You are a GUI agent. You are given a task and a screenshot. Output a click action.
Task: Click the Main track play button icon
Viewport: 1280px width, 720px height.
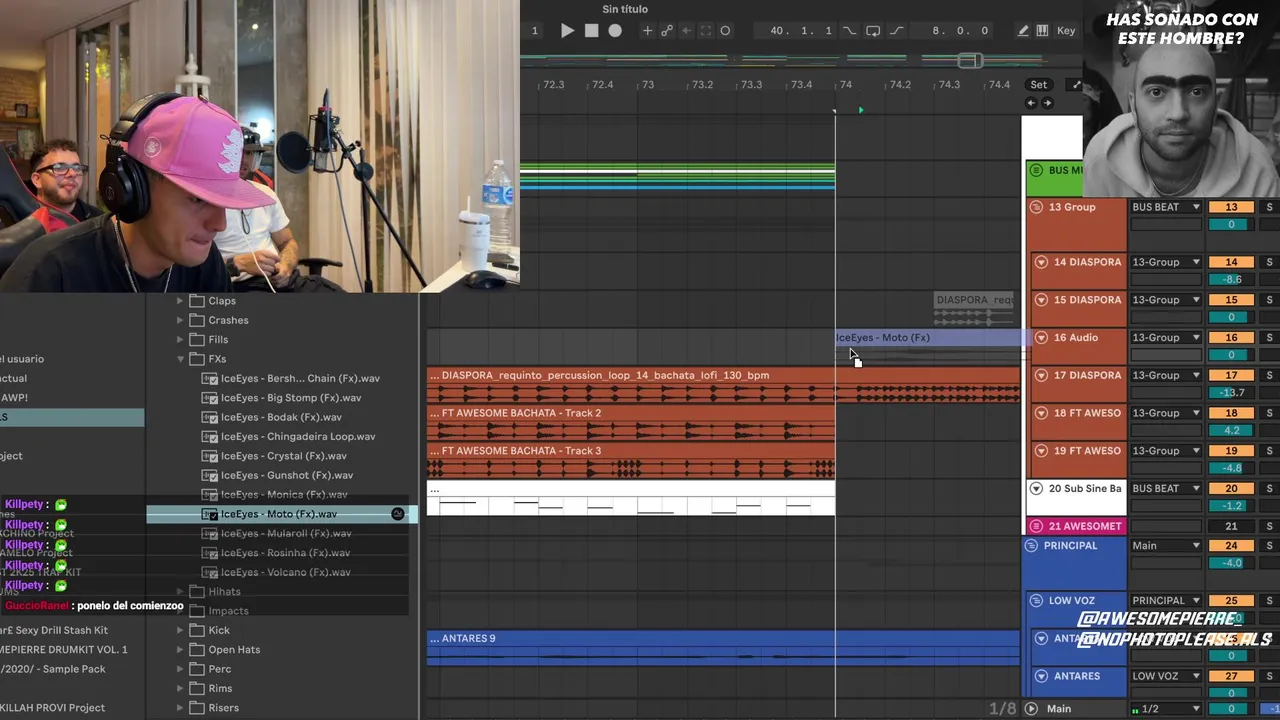tap(1031, 709)
